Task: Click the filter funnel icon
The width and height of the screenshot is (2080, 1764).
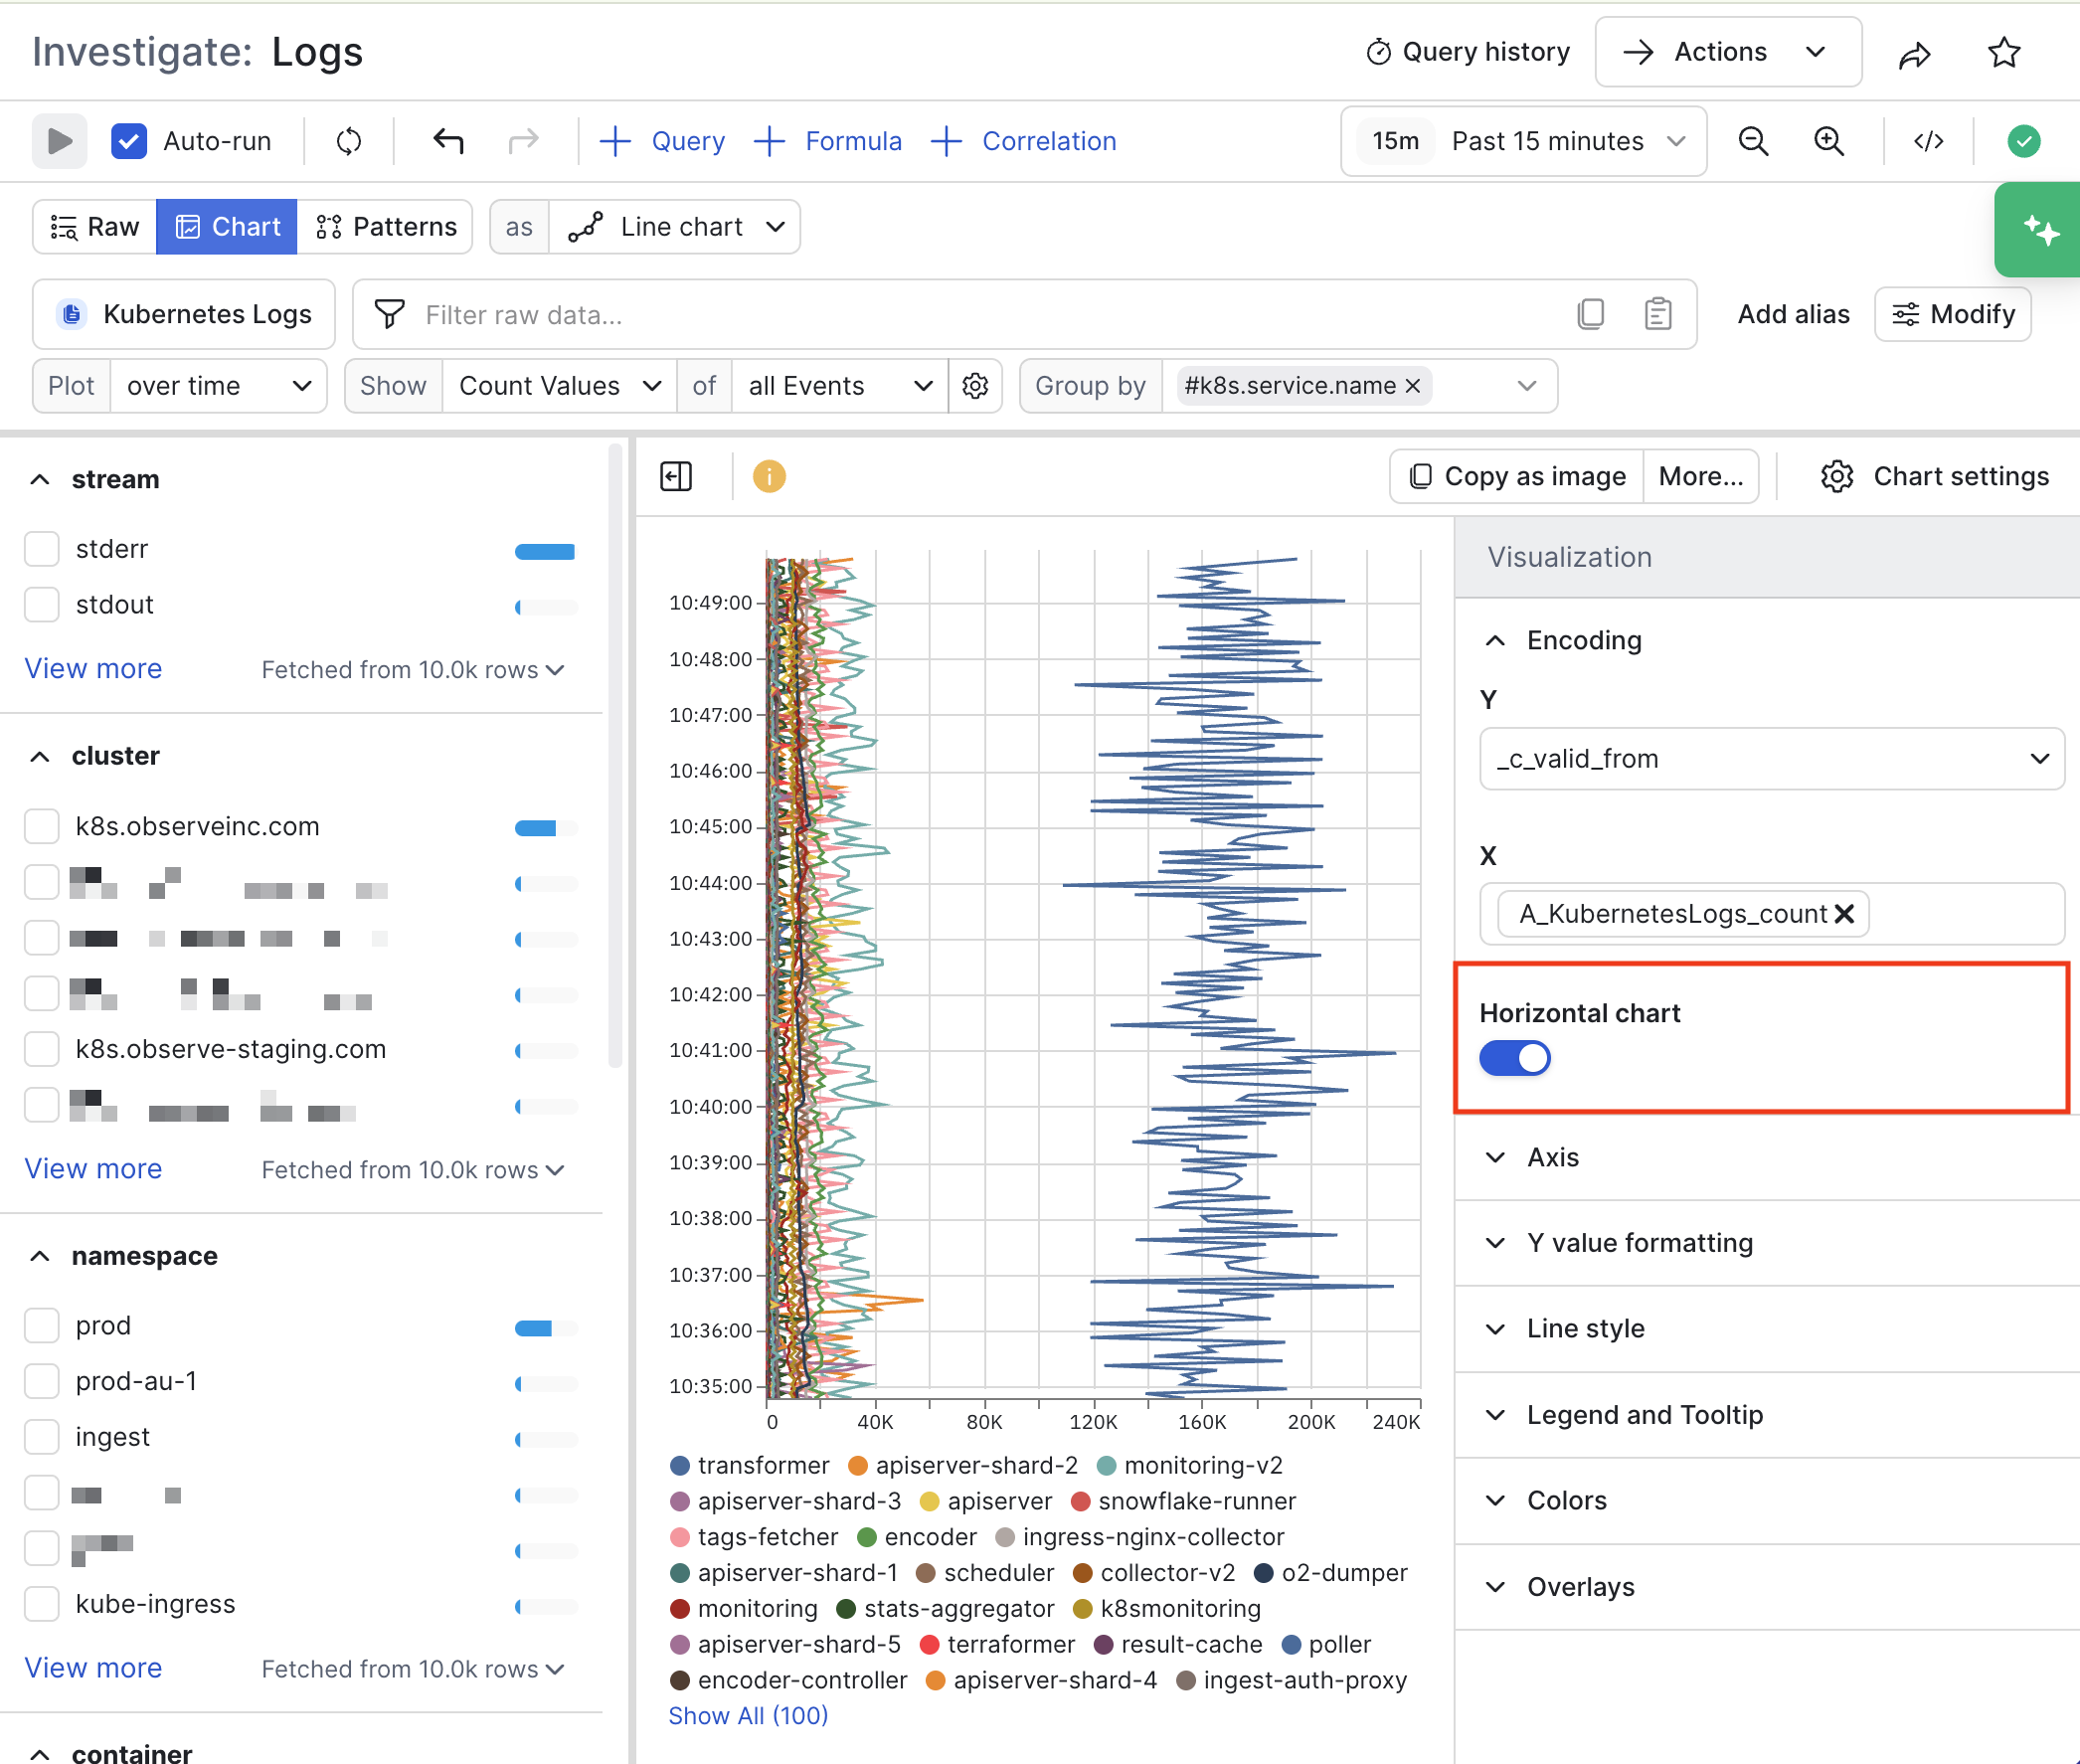Action: point(389,314)
